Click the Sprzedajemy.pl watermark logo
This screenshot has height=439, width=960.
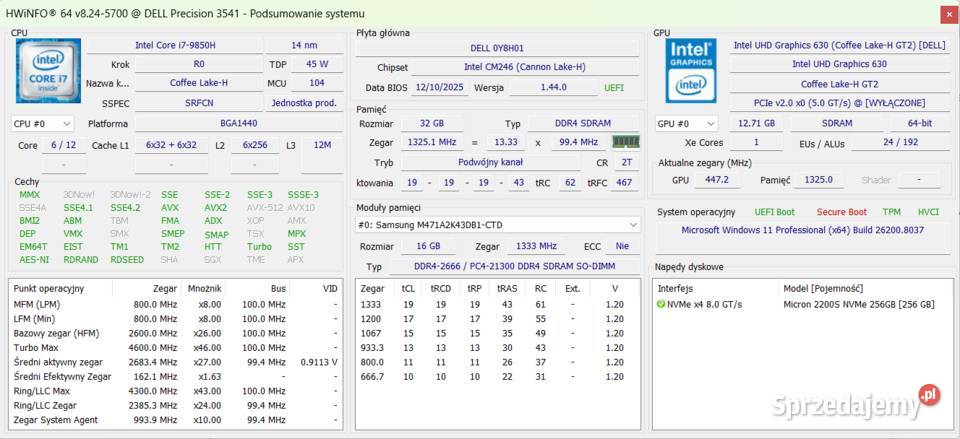pos(857,401)
